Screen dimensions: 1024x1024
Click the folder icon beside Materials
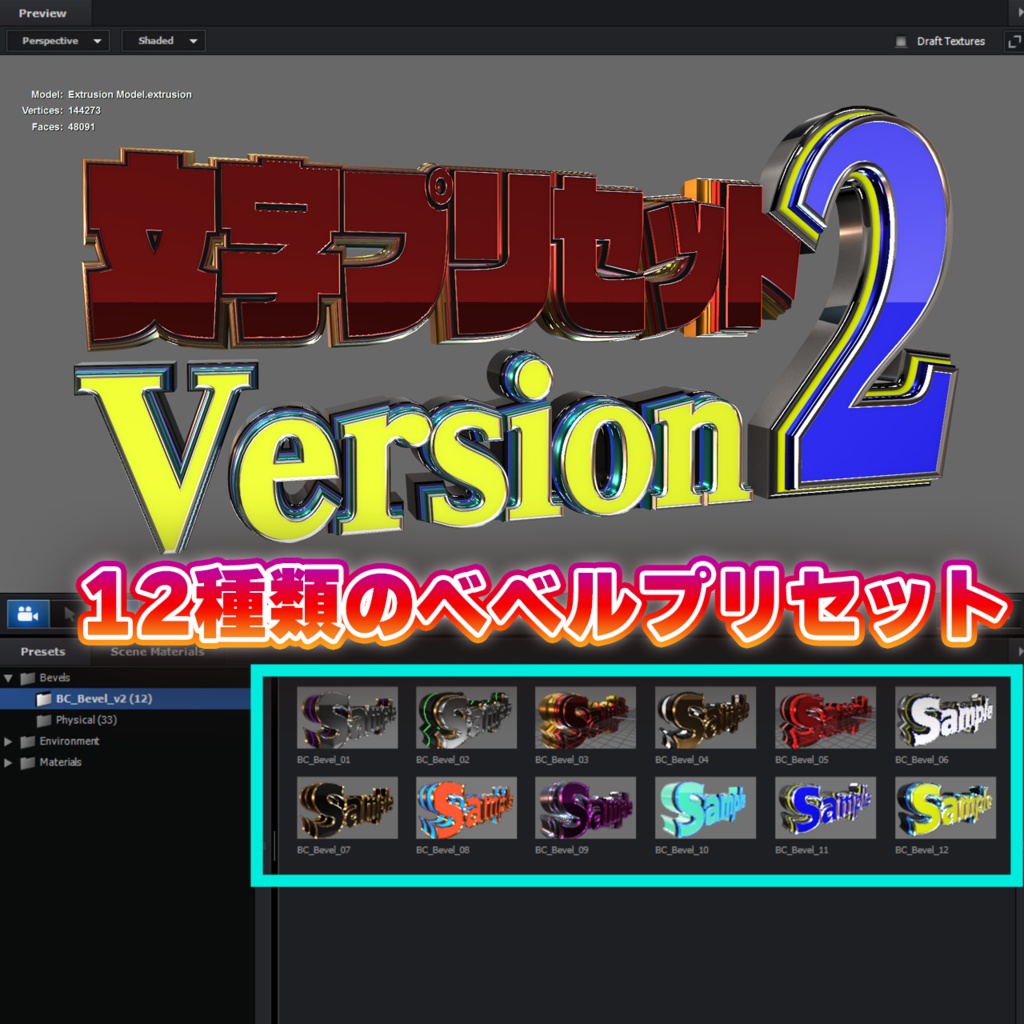pyautogui.click(x=26, y=761)
